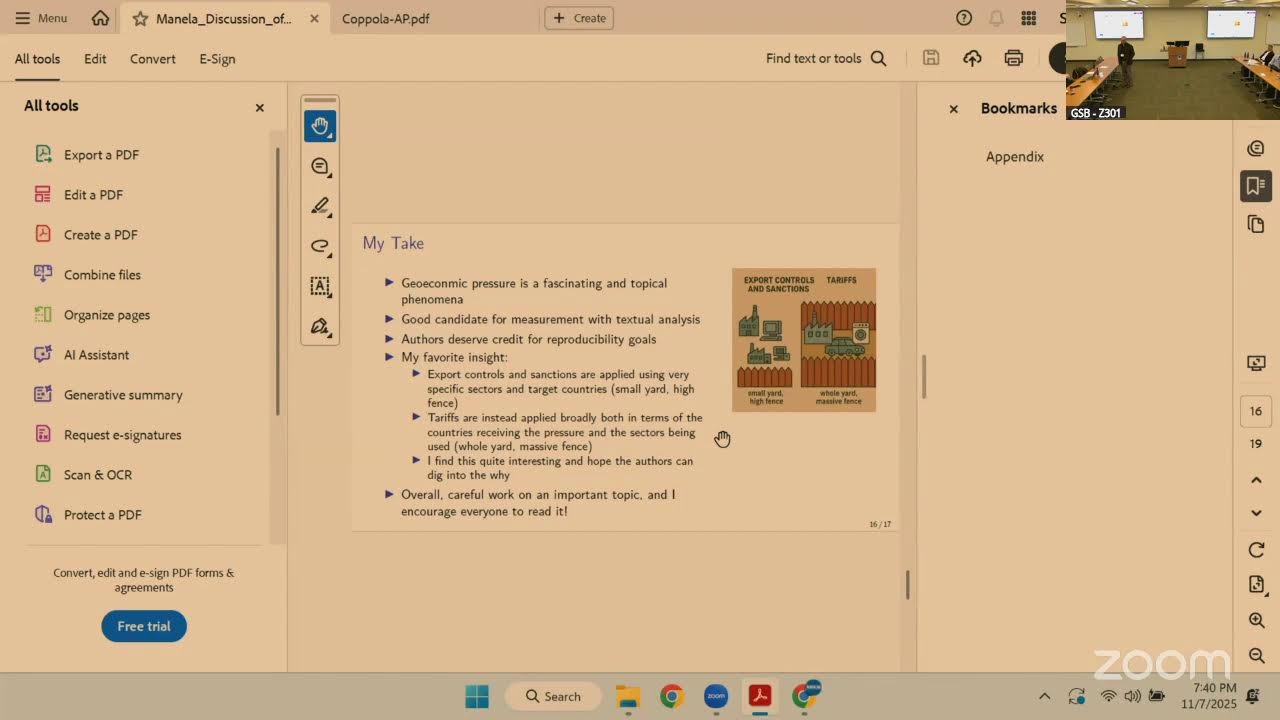Choose the Draw freehand tool
This screenshot has width=1280, height=720.
coord(320,246)
